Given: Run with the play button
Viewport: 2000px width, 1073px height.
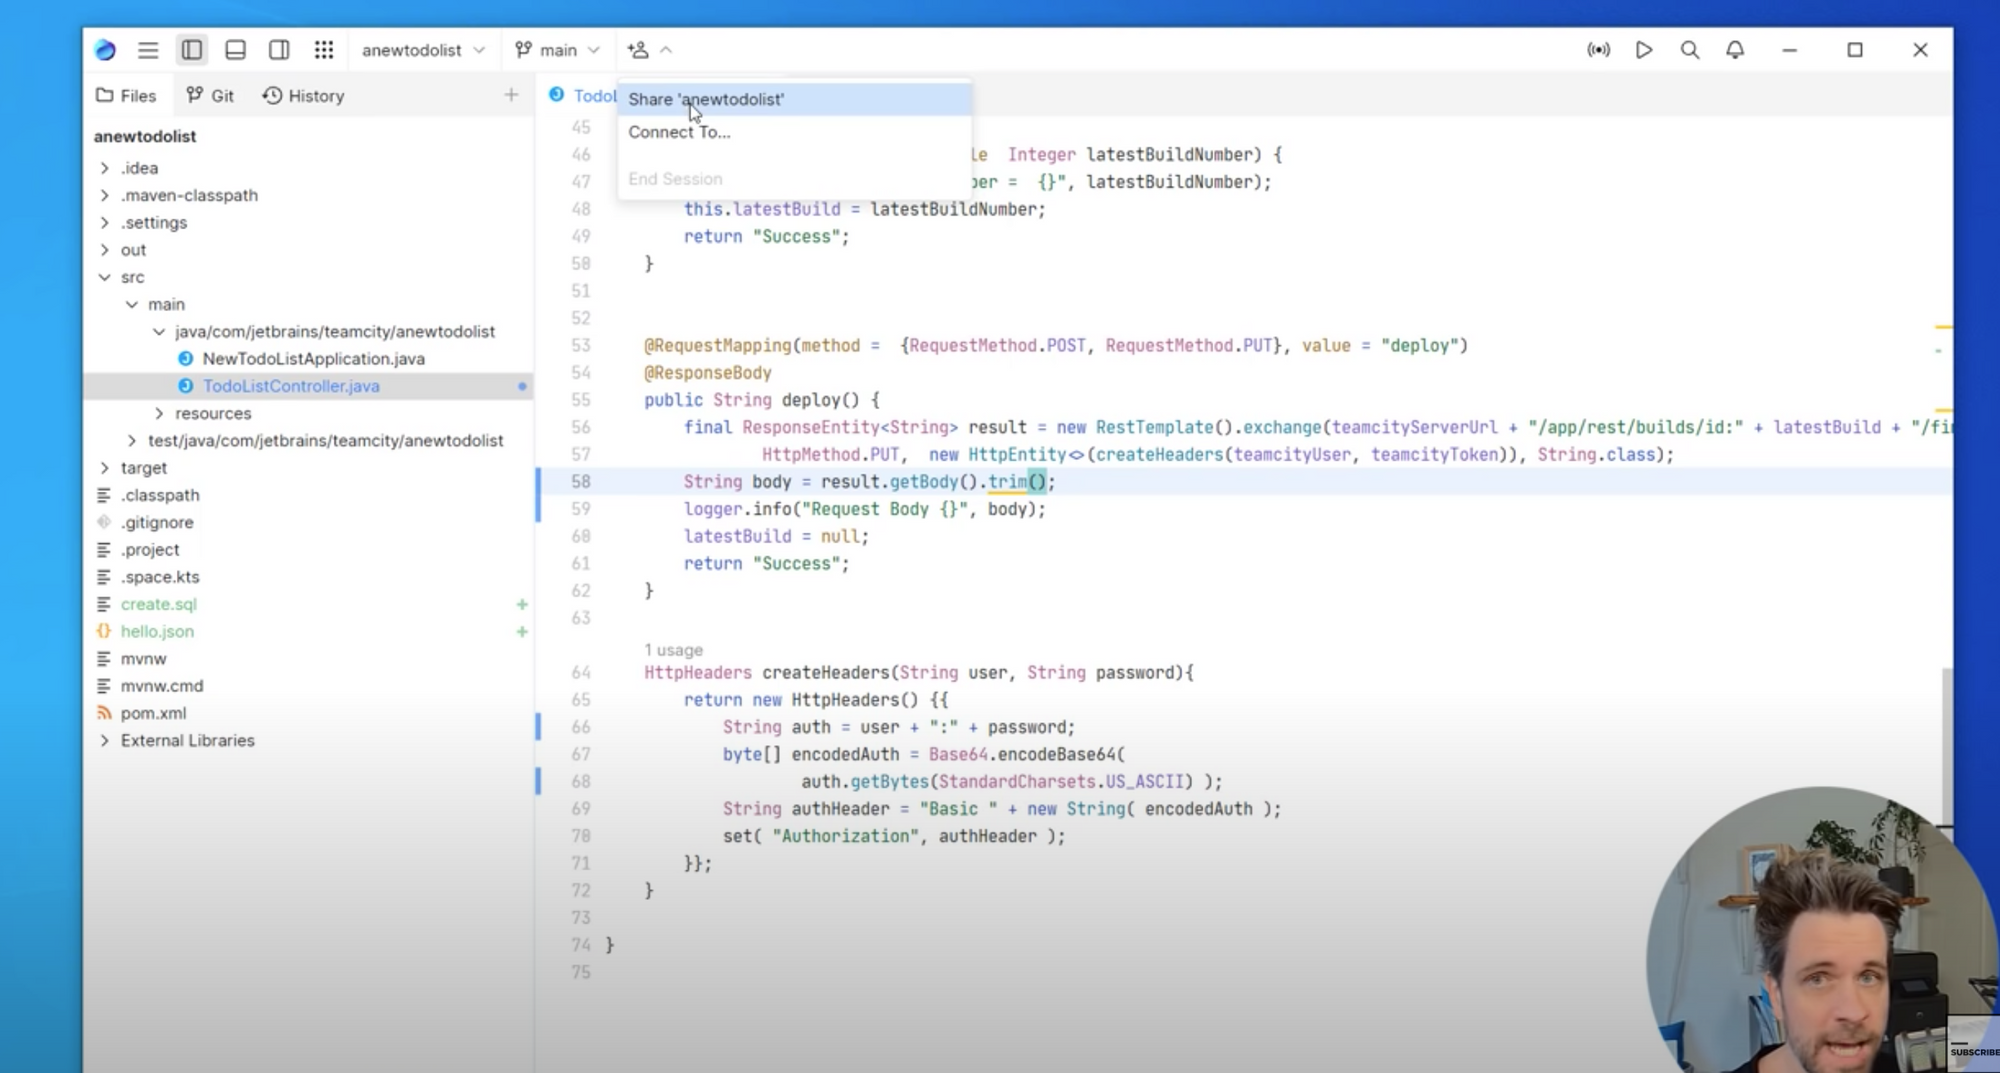Looking at the screenshot, I should [x=1644, y=50].
